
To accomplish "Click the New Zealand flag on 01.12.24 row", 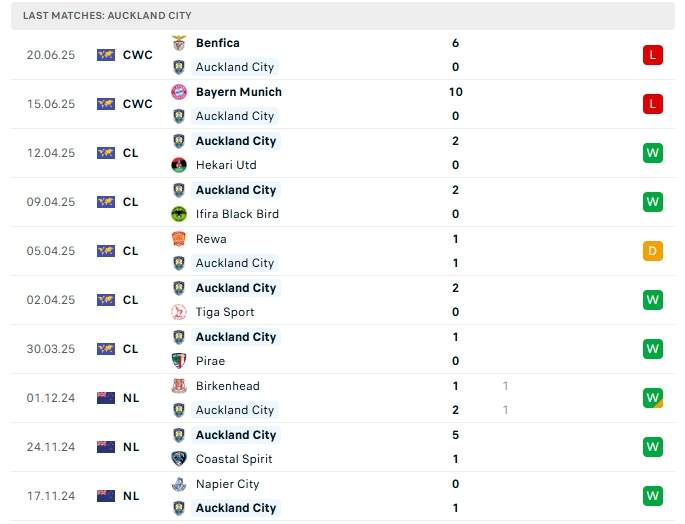I will [106, 398].
